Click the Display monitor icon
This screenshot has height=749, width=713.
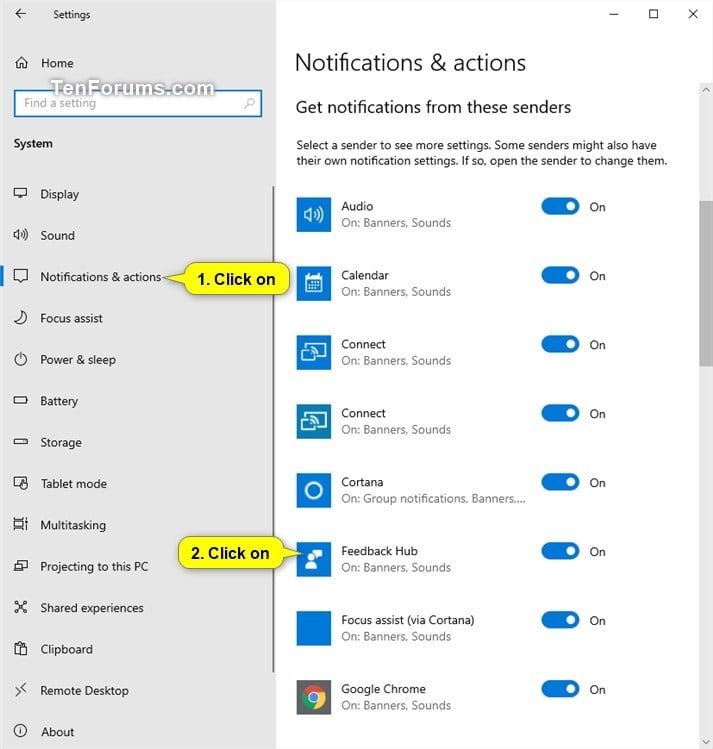[21, 193]
